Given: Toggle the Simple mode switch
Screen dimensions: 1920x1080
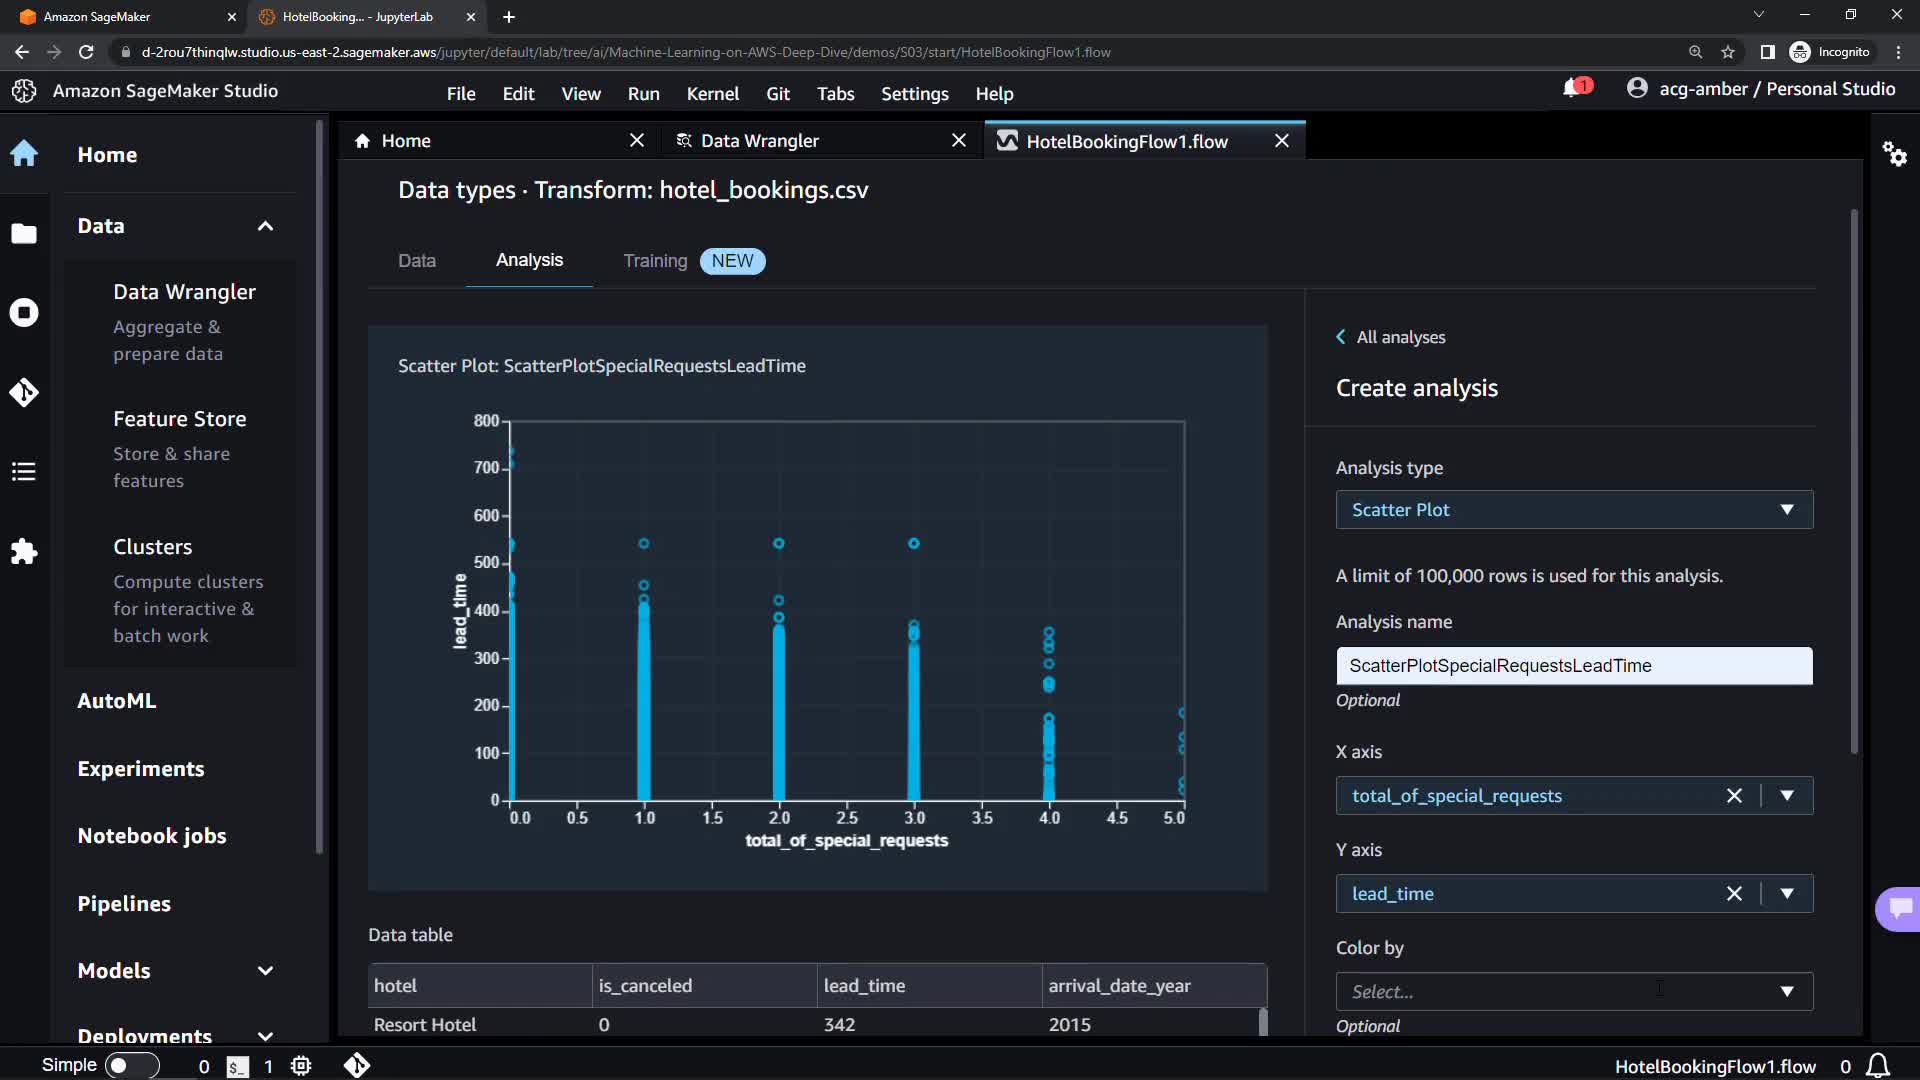Looking at the screenshot, I should pos(132,1066).
